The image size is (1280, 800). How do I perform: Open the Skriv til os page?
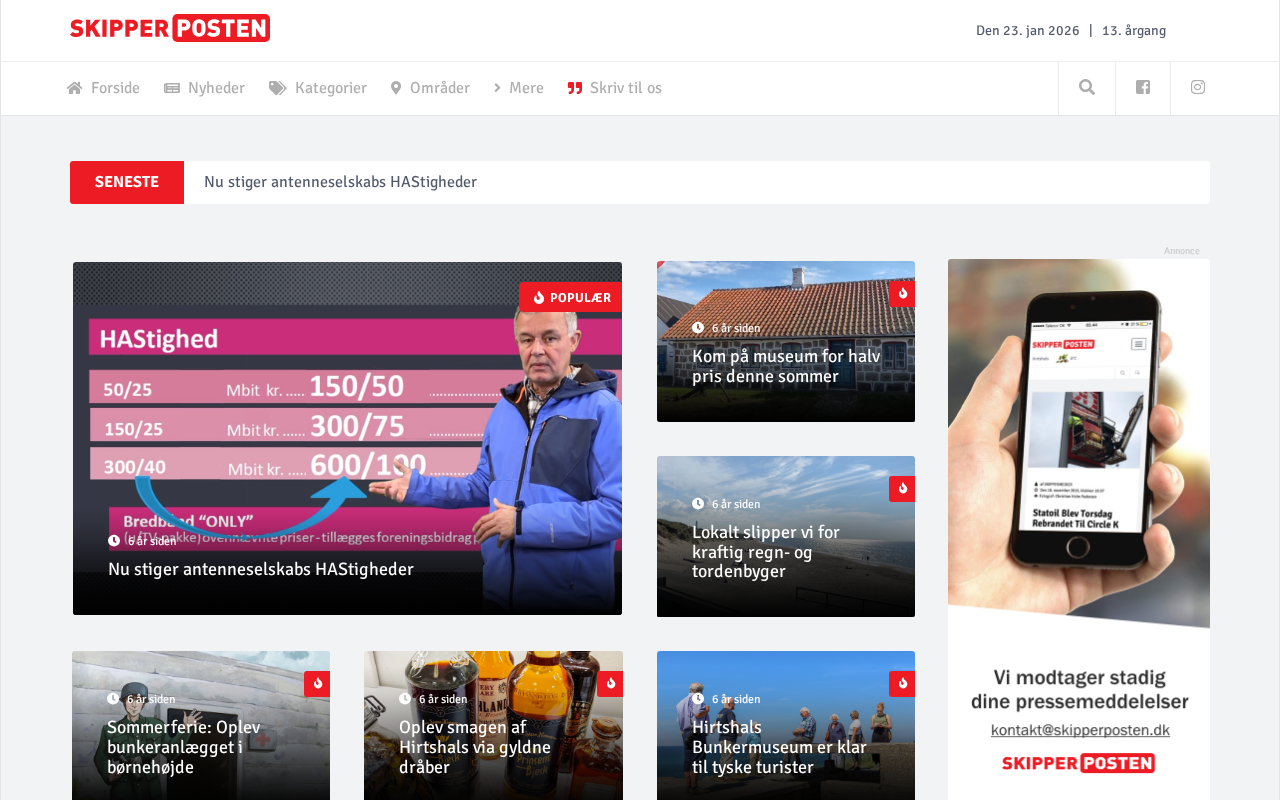(x=614, y=88)
